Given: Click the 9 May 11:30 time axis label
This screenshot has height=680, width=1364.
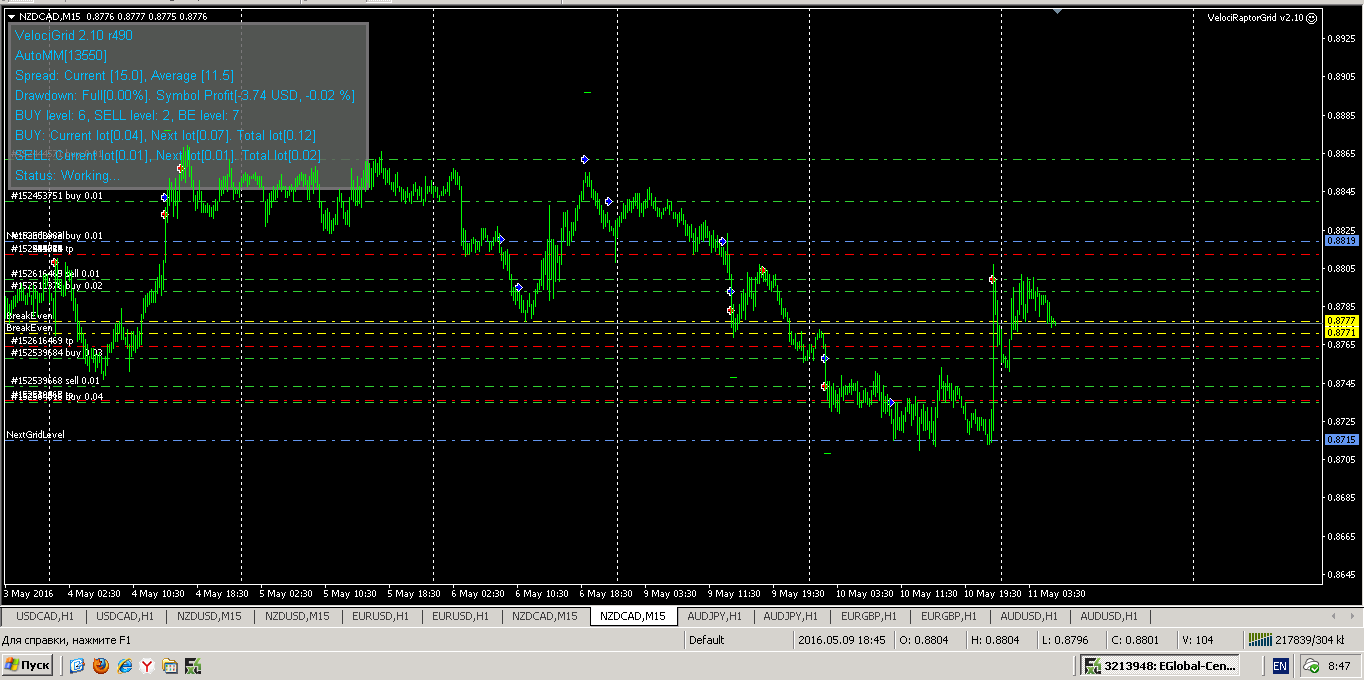Looking at the screenshot, I should click(x=733, y=594).
